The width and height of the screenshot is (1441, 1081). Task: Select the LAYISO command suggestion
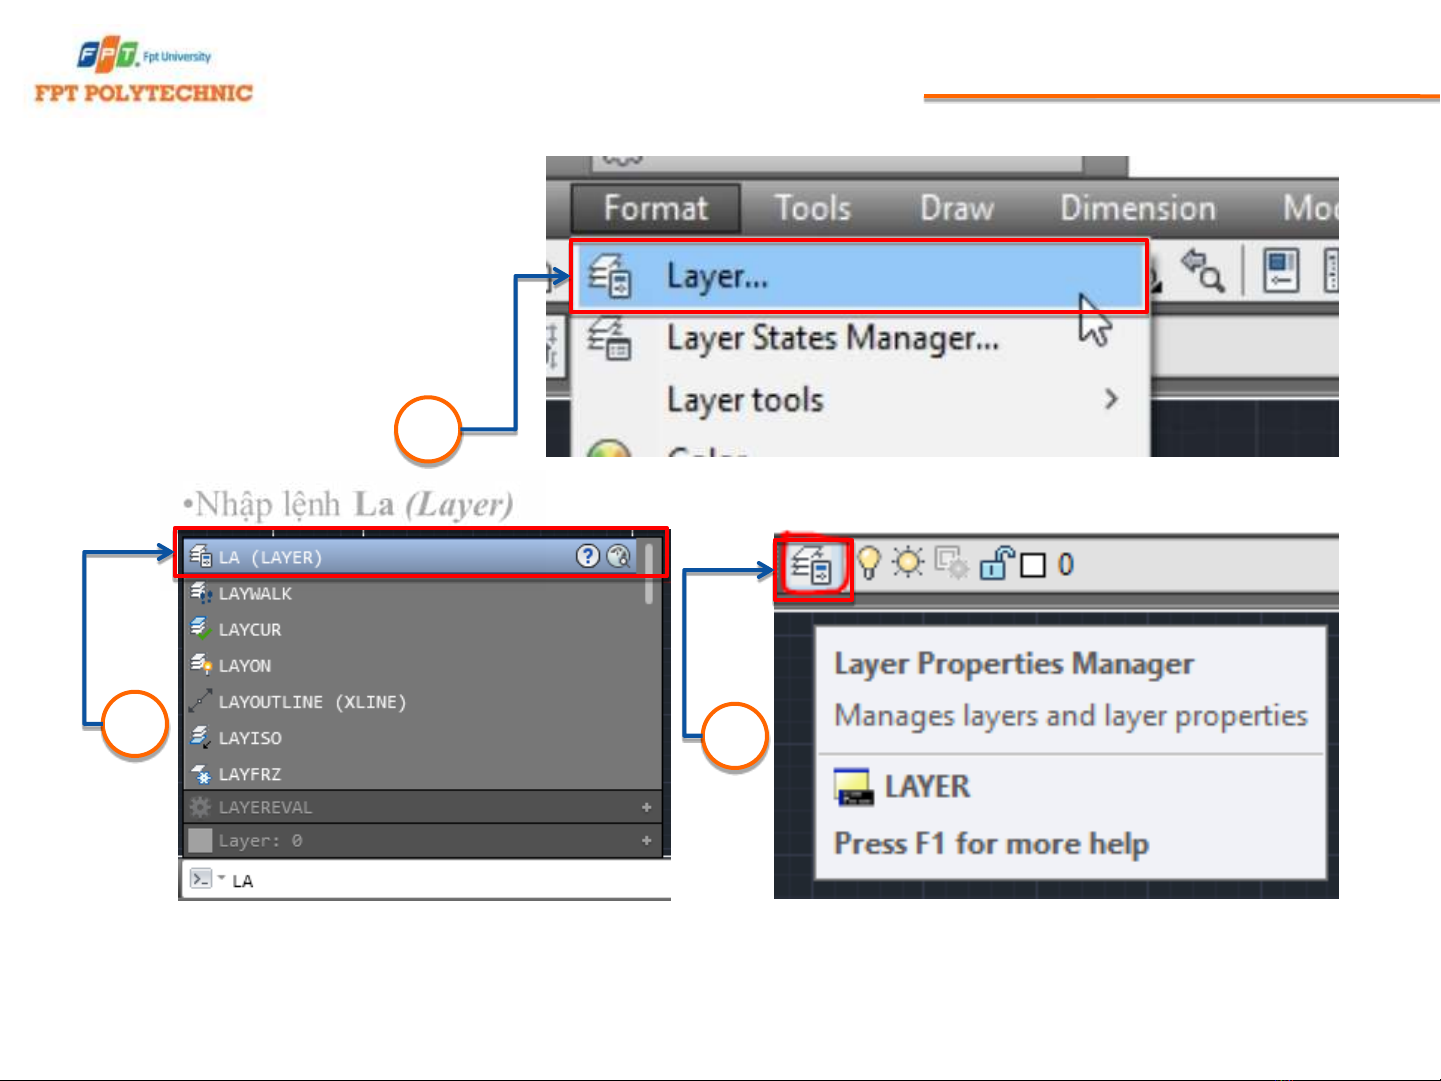pos(250,738)
